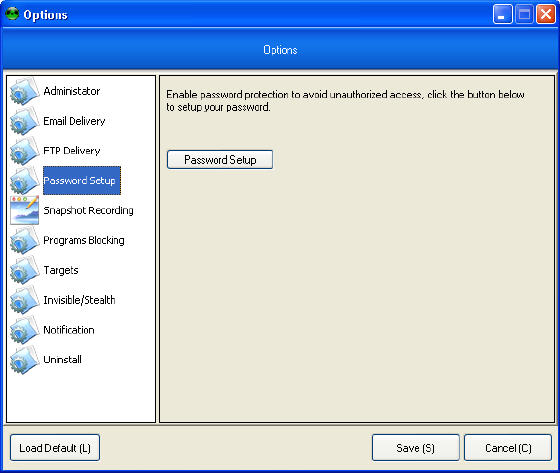Click the Email Delivery gear folder icon

coord(24,121)
